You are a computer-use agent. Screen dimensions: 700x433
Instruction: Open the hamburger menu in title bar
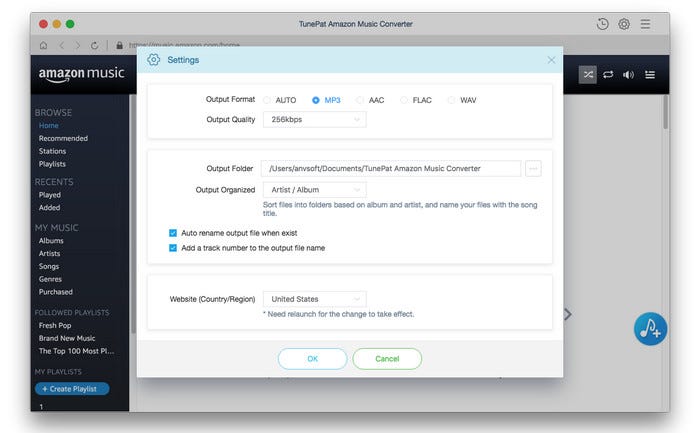(645, 24)
